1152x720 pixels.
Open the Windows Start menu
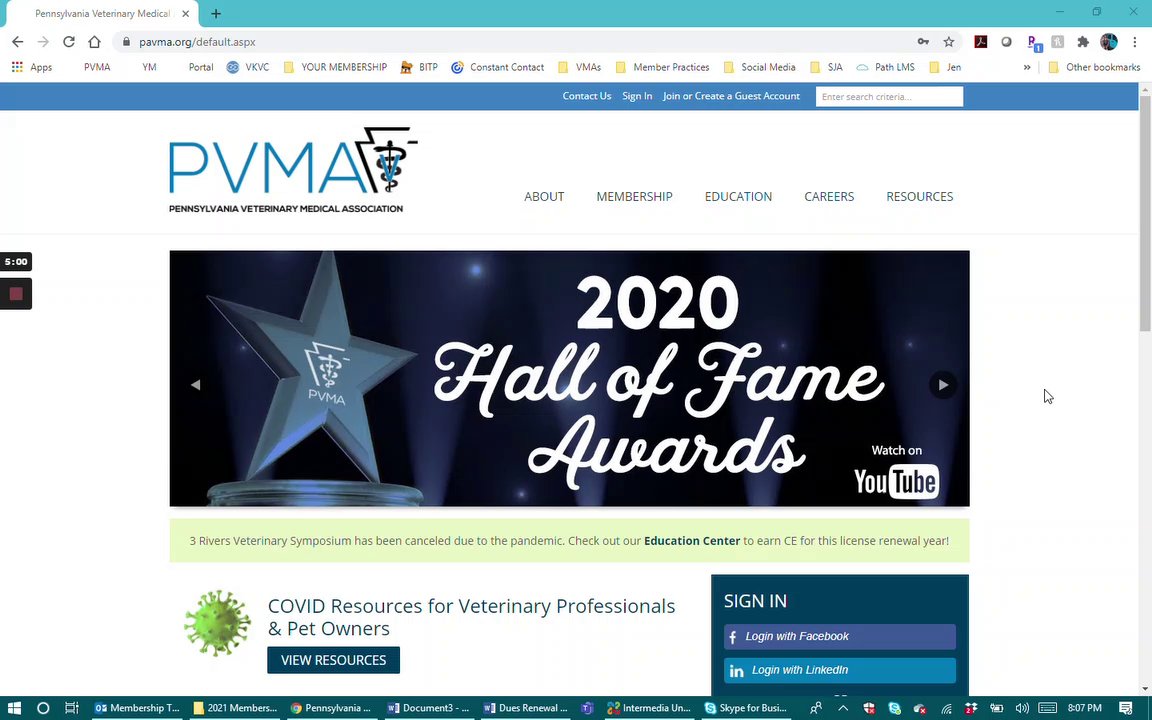click(13, 708)
